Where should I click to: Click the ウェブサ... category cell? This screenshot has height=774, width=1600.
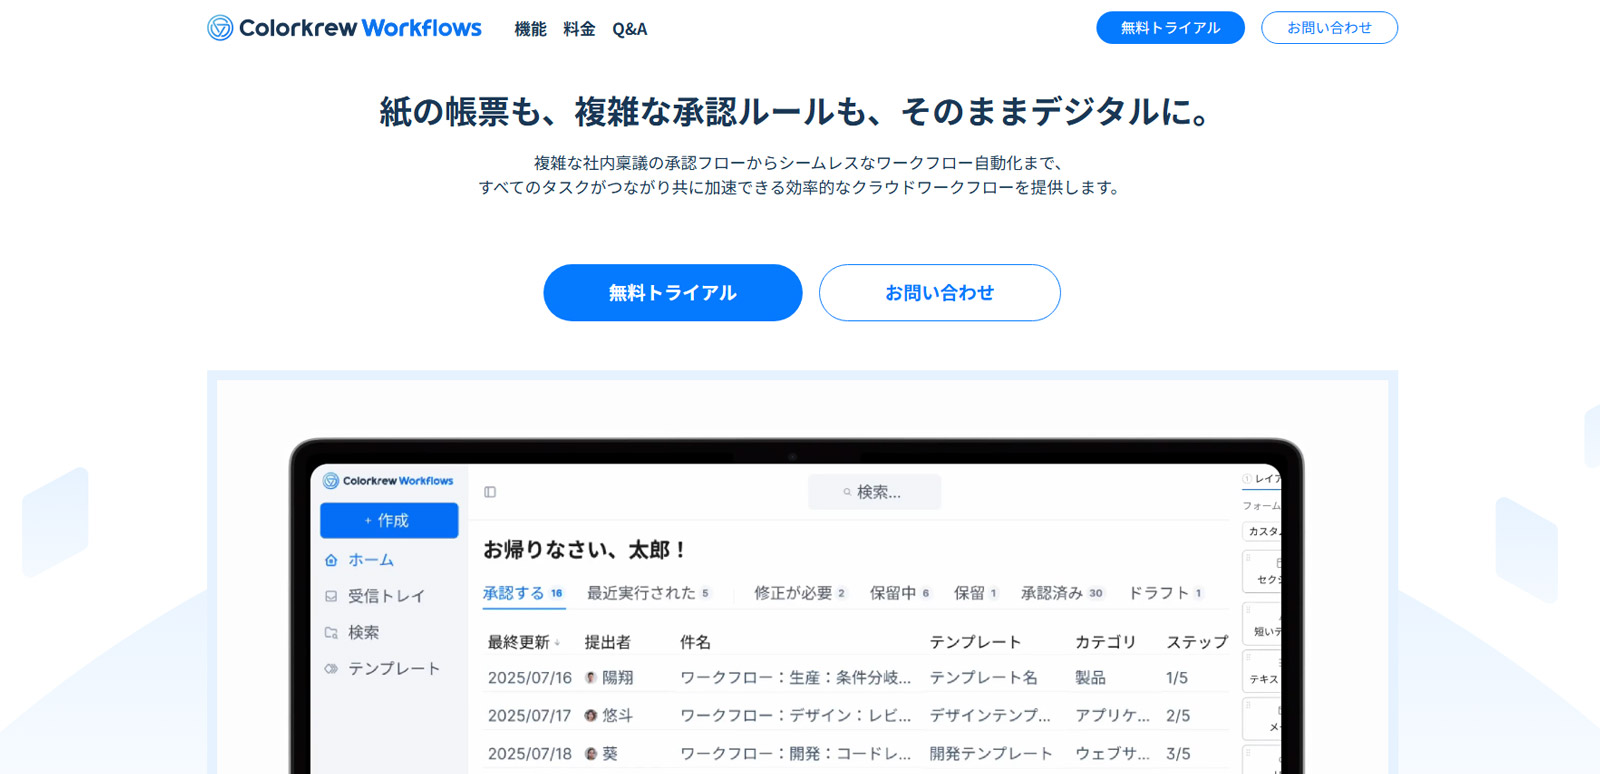point(1113,754)
